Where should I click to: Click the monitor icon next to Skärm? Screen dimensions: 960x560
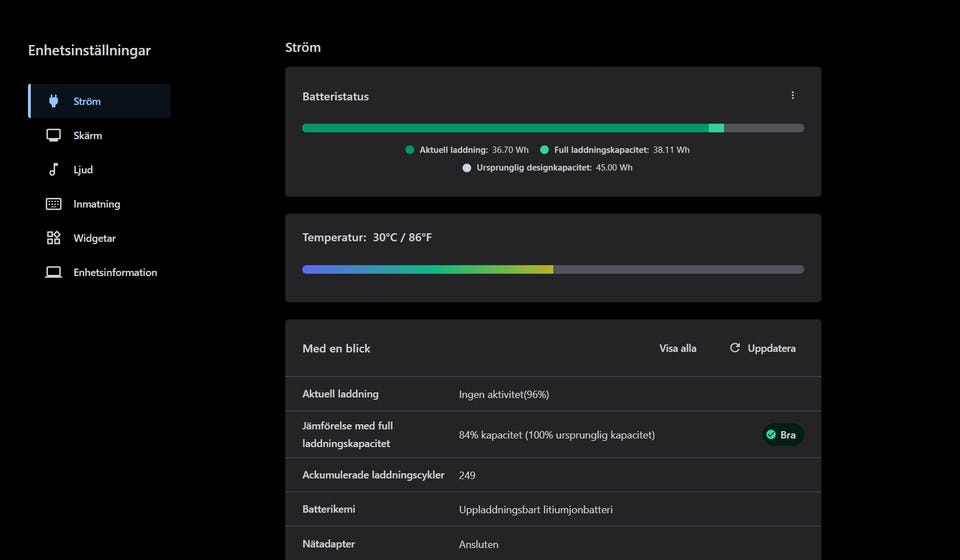(54, 135)
